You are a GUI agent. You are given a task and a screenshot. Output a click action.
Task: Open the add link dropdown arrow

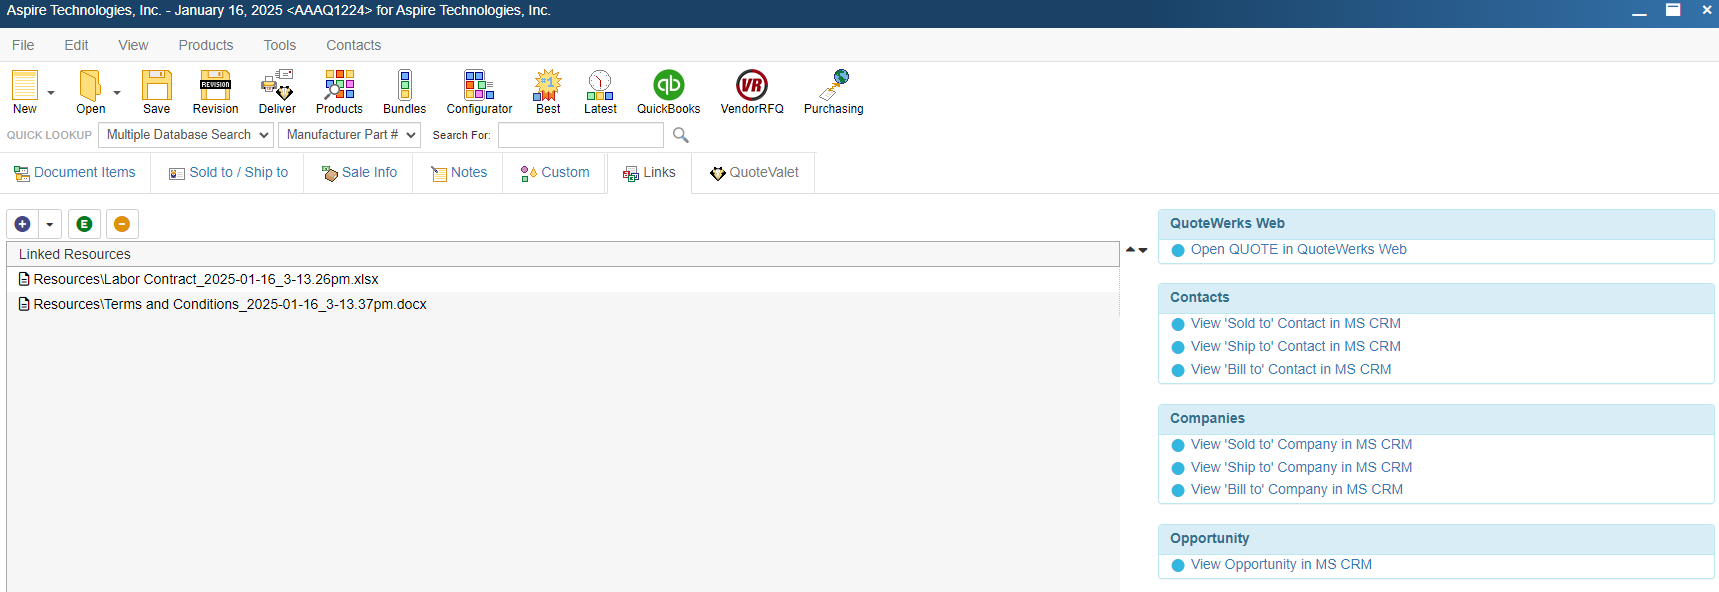click(x=50, y=224)
